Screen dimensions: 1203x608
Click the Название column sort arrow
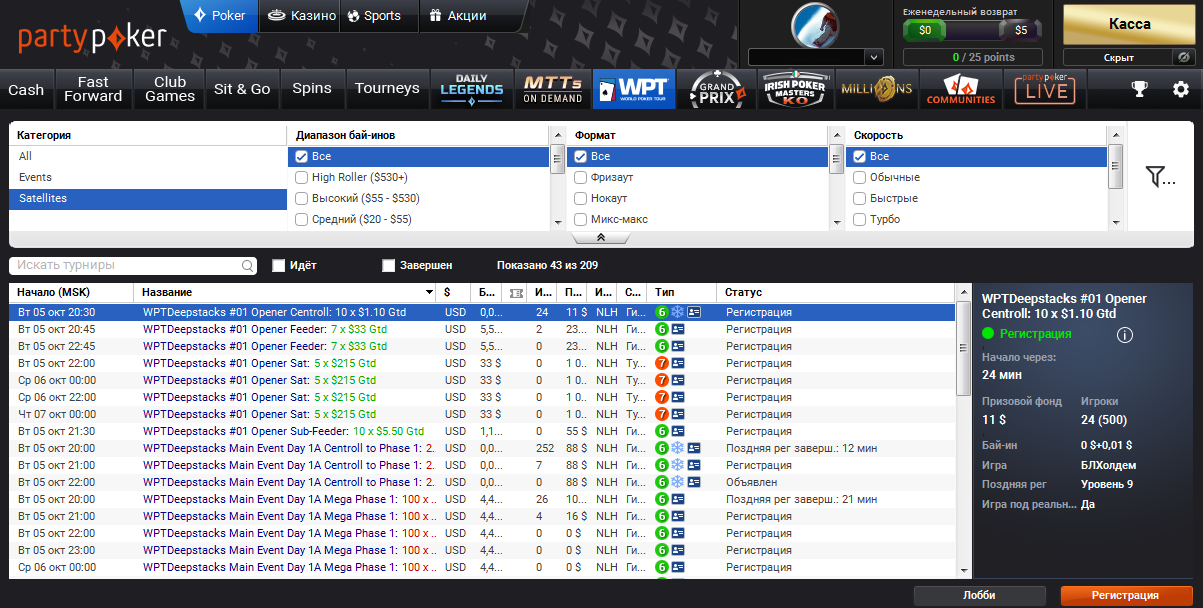[x=430, y=293]
